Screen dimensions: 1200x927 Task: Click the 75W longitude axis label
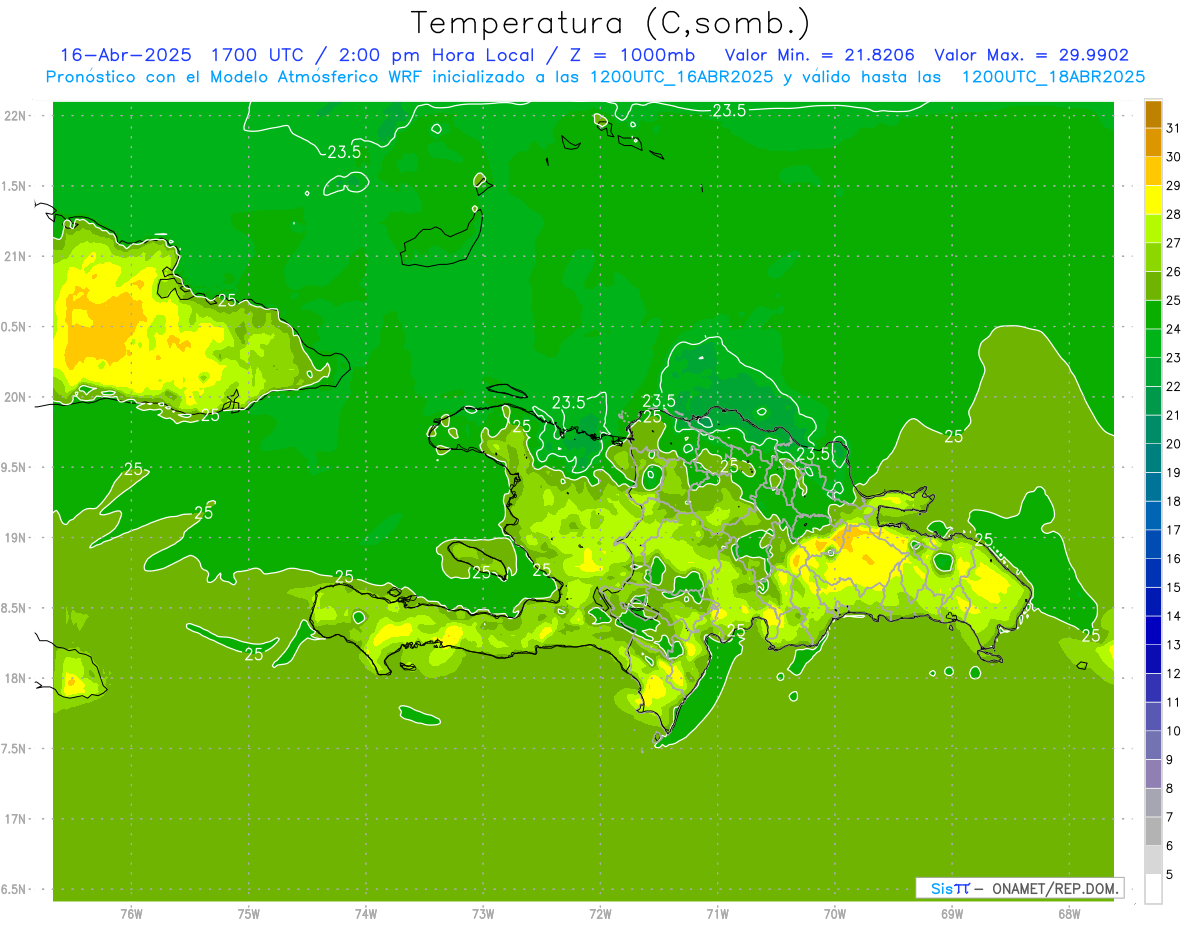tap(249, 914)
